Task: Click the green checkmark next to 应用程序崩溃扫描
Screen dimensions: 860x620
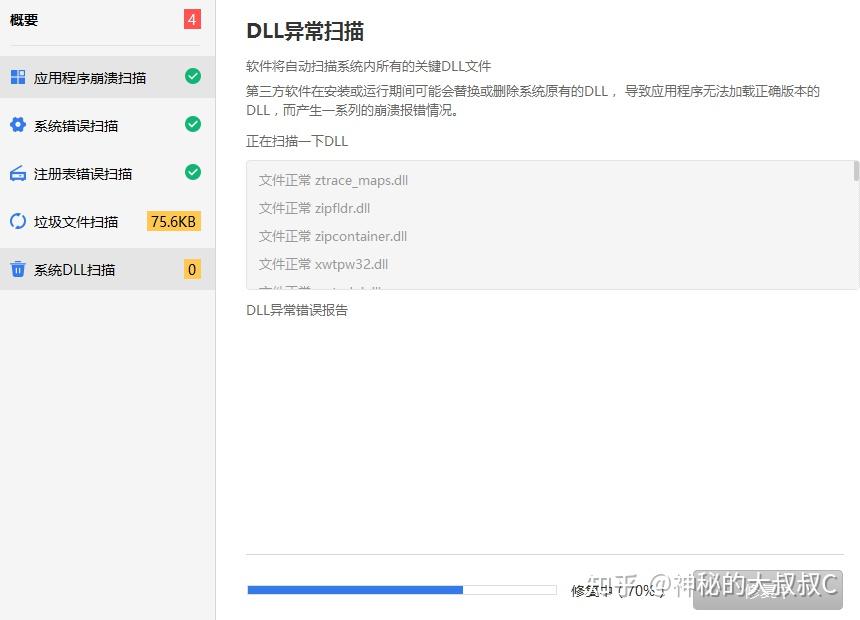Action: pos(193,76)
